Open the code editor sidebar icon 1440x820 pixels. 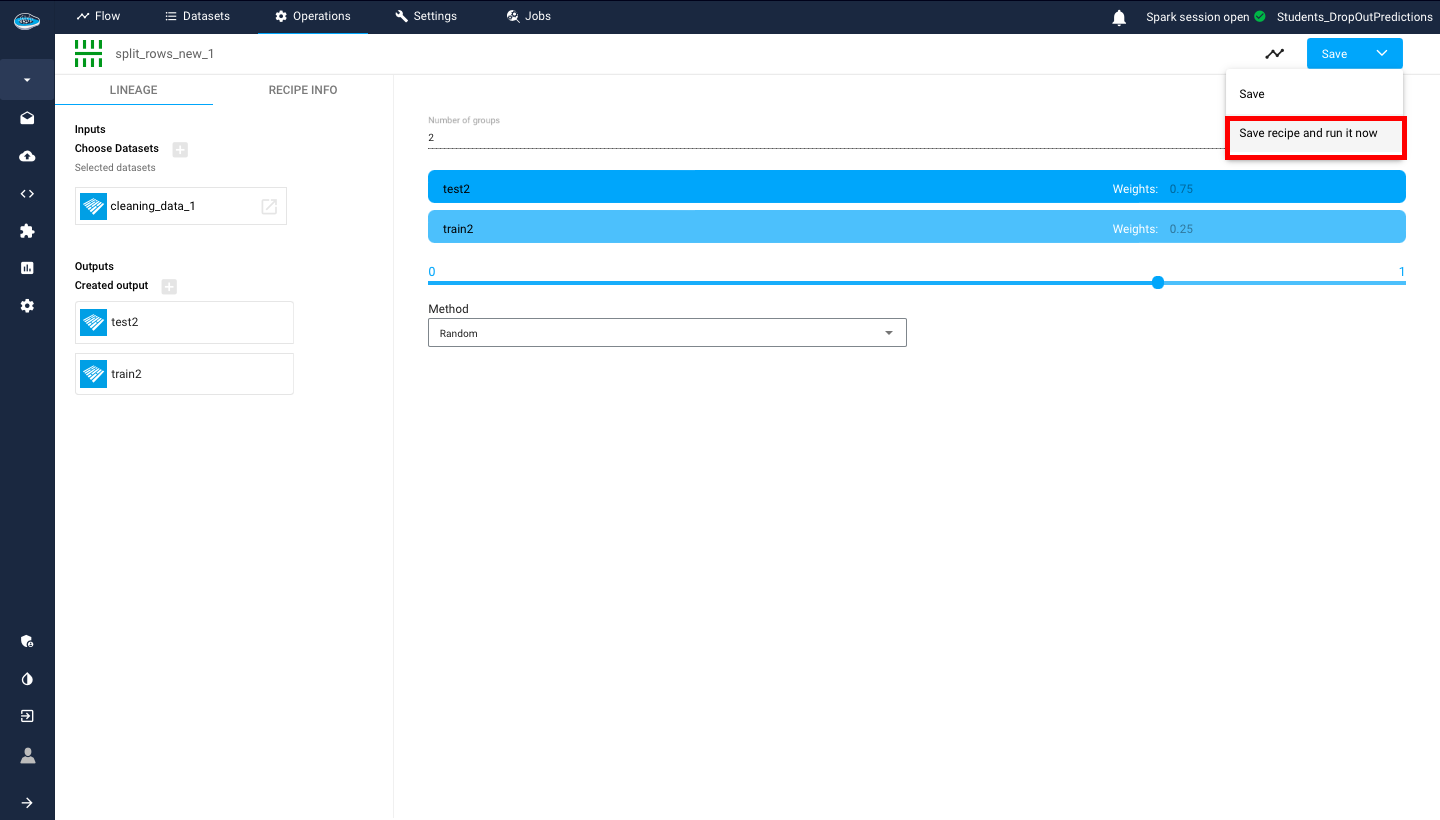pos(27,194)
